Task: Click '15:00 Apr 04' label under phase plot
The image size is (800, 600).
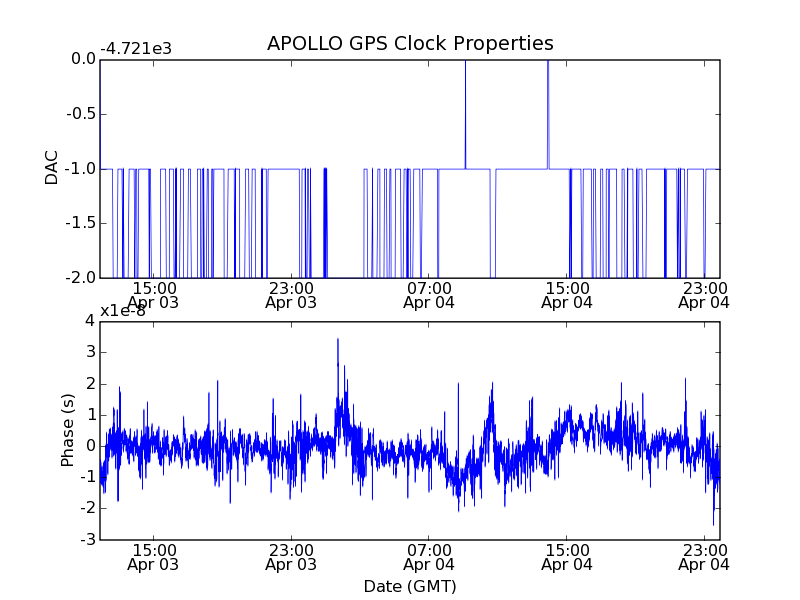Action: click(567, 557)
